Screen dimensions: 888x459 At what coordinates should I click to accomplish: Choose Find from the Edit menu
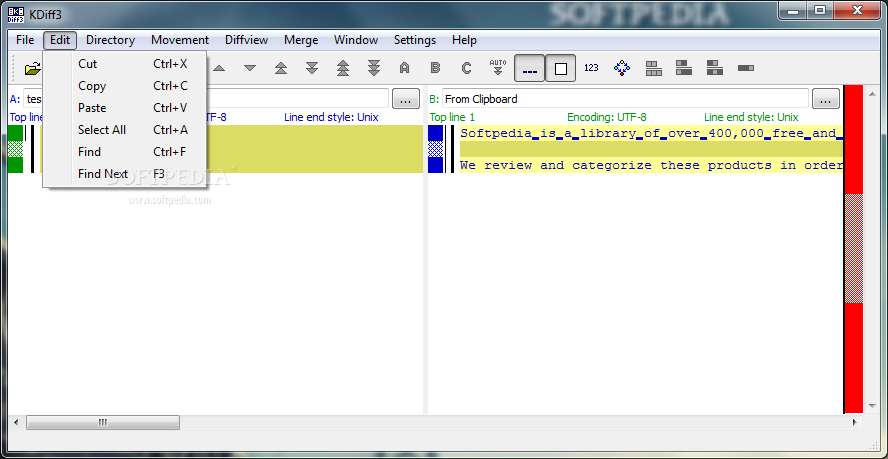[125, 152]
